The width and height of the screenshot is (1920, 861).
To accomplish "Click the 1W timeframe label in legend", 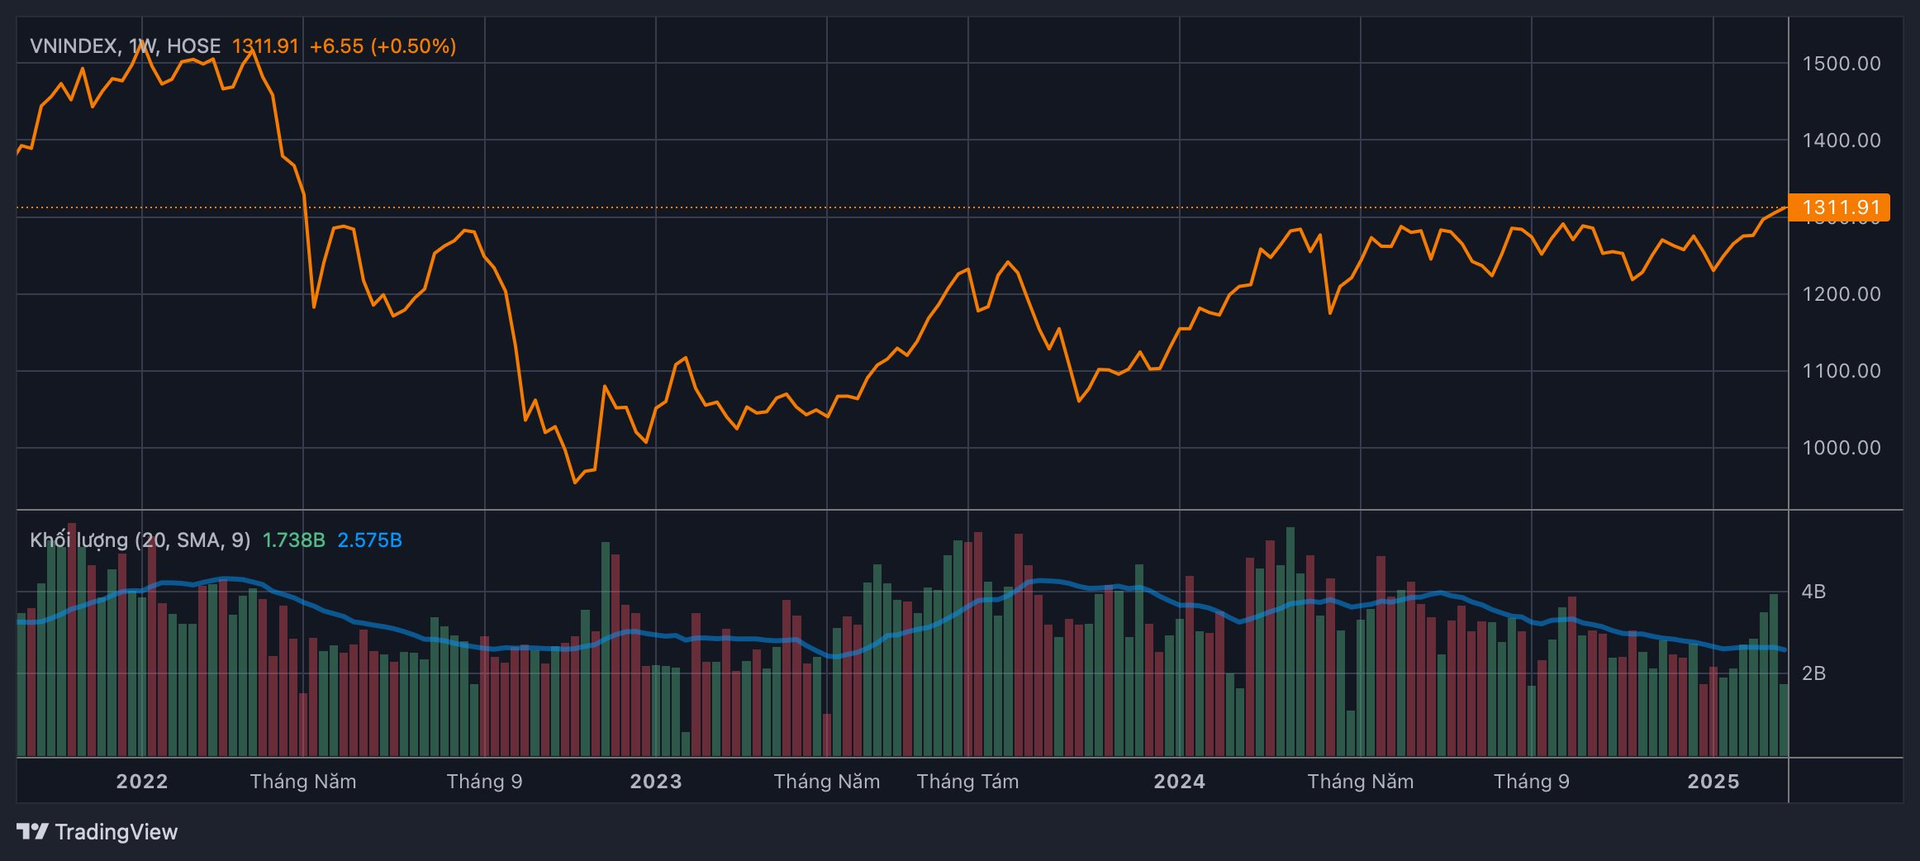I will [144, 46].
